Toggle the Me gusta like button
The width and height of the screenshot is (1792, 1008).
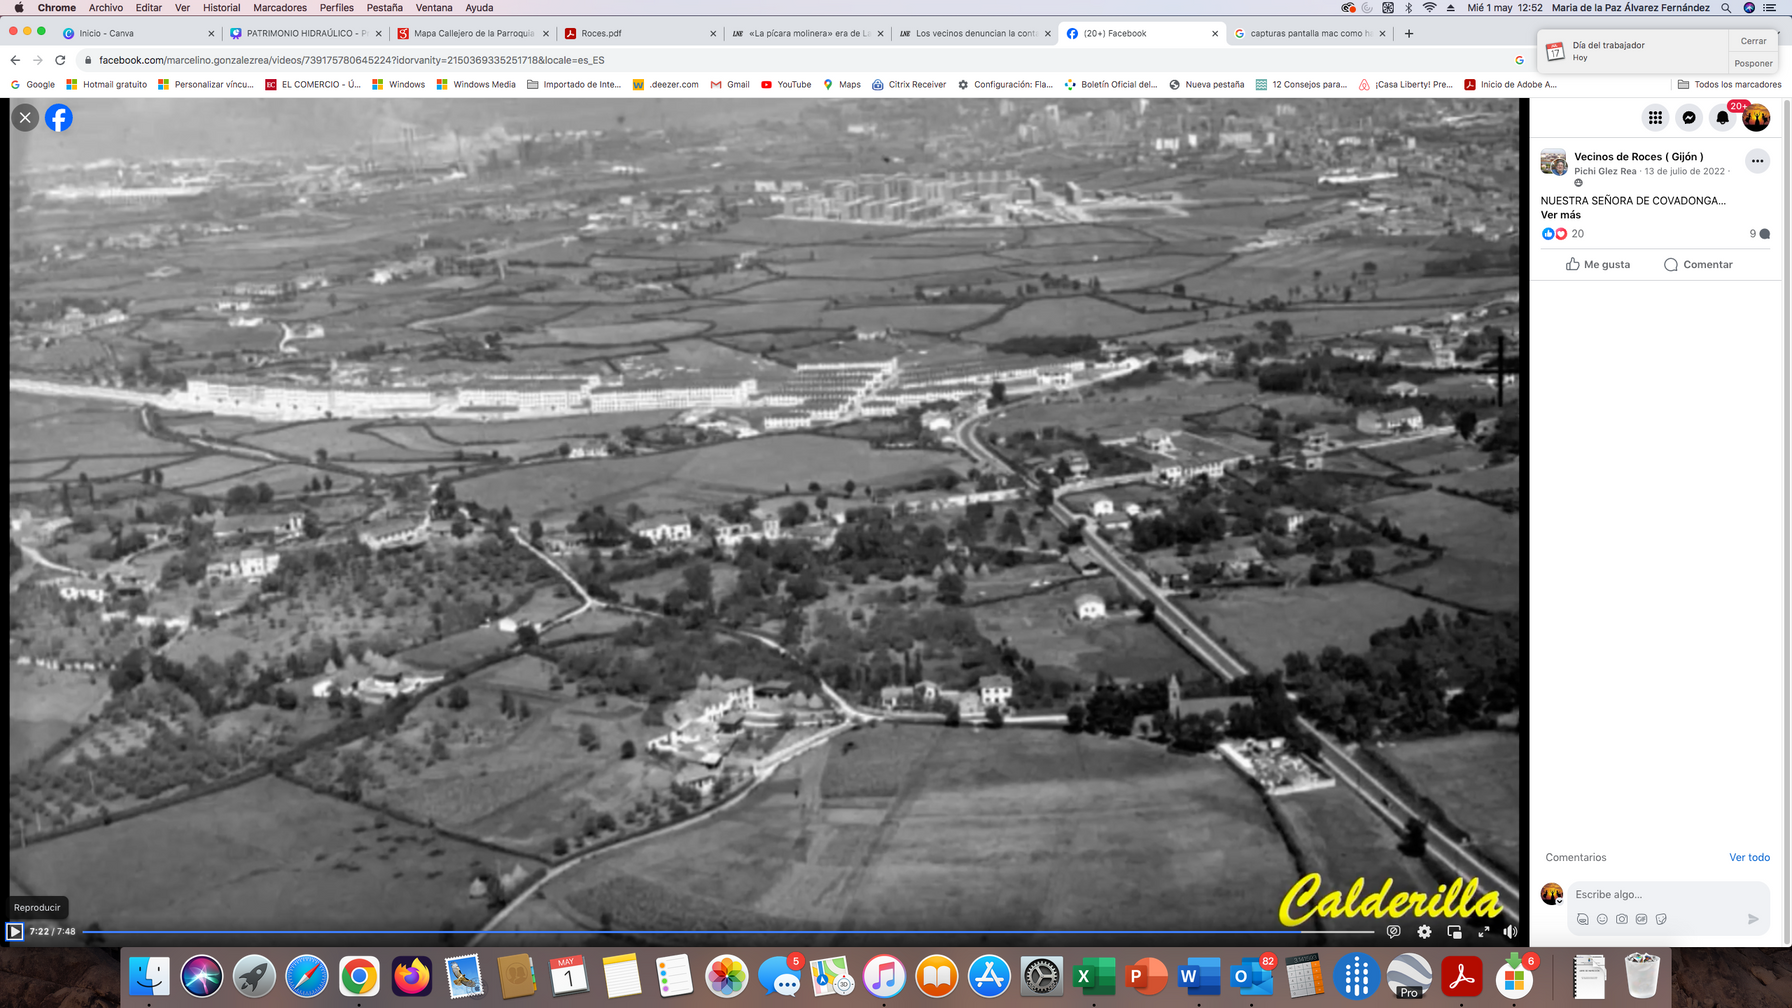click(1598, 265)
